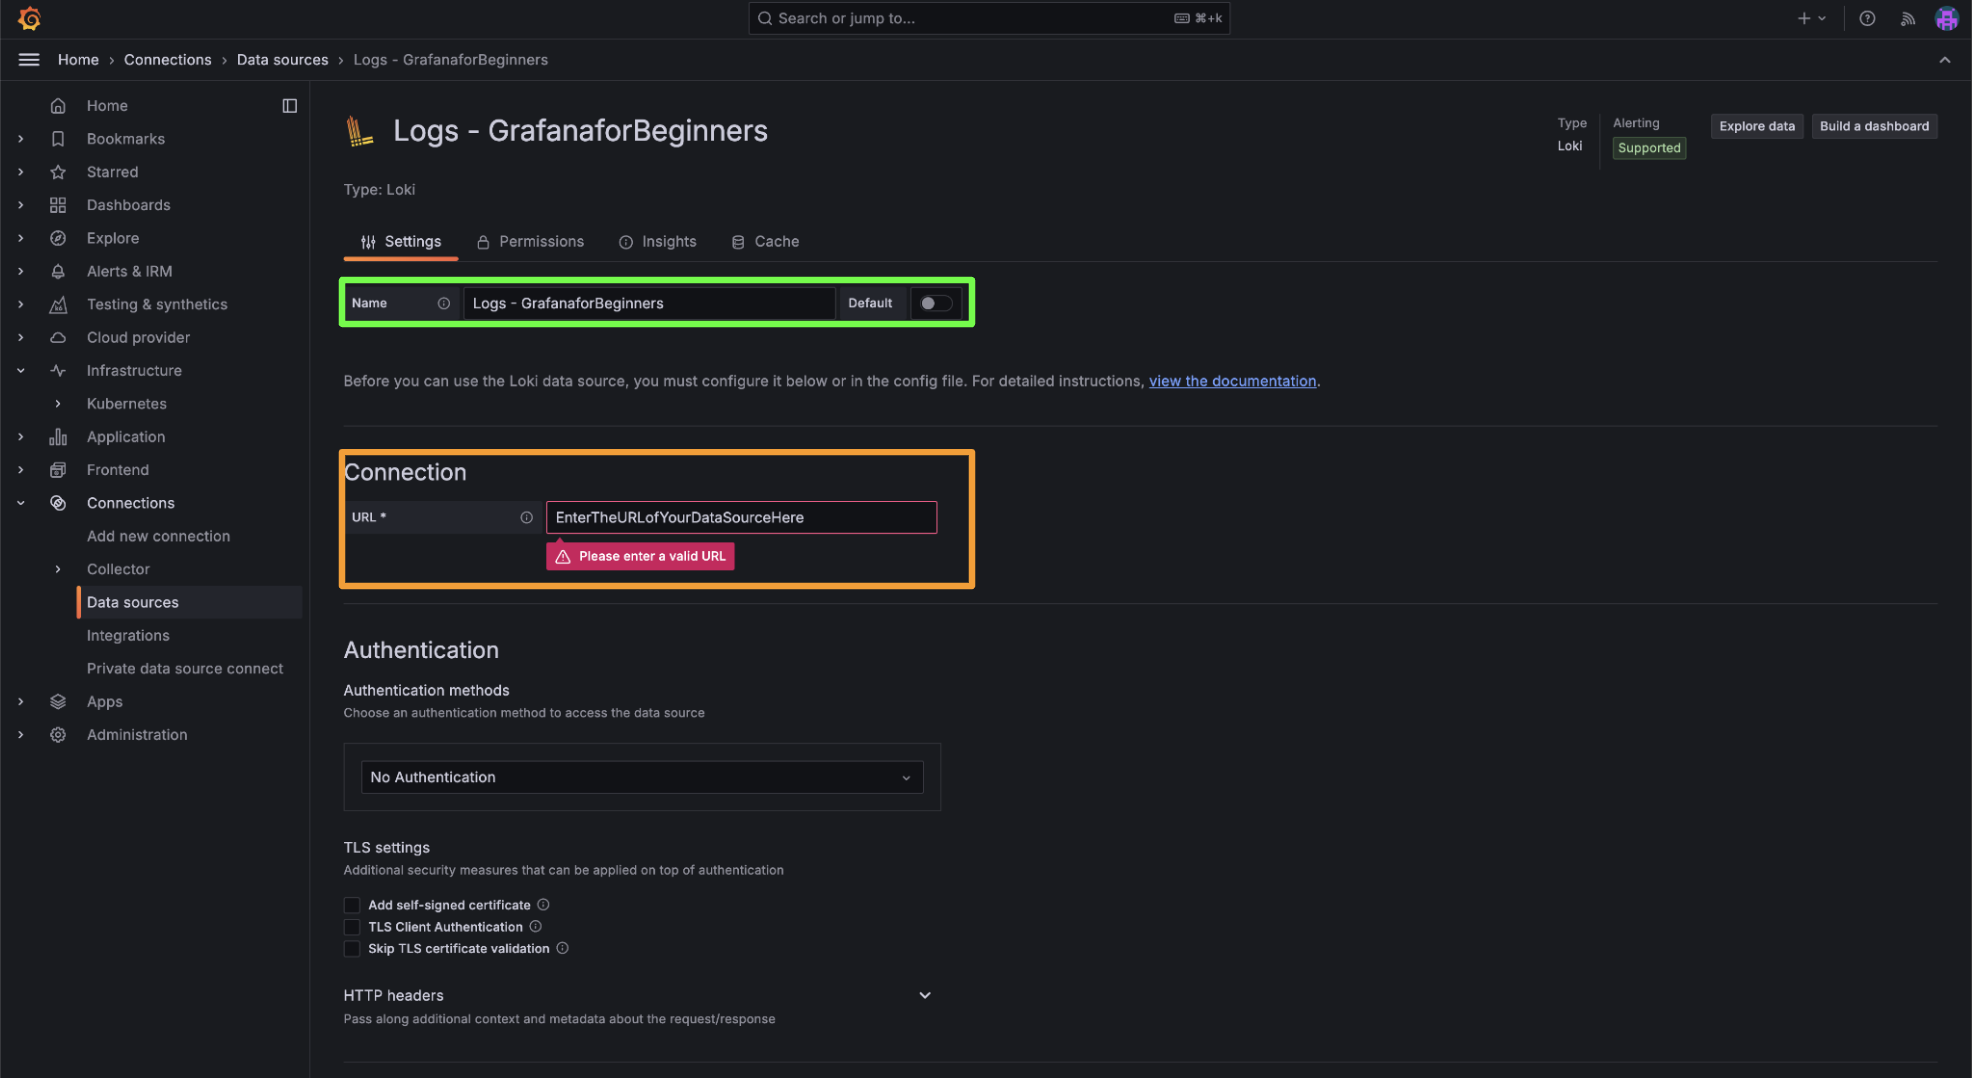Toggle the hamburger menu icon
The width and height of the screenshot is (1972, 1078).
[29, 60]
